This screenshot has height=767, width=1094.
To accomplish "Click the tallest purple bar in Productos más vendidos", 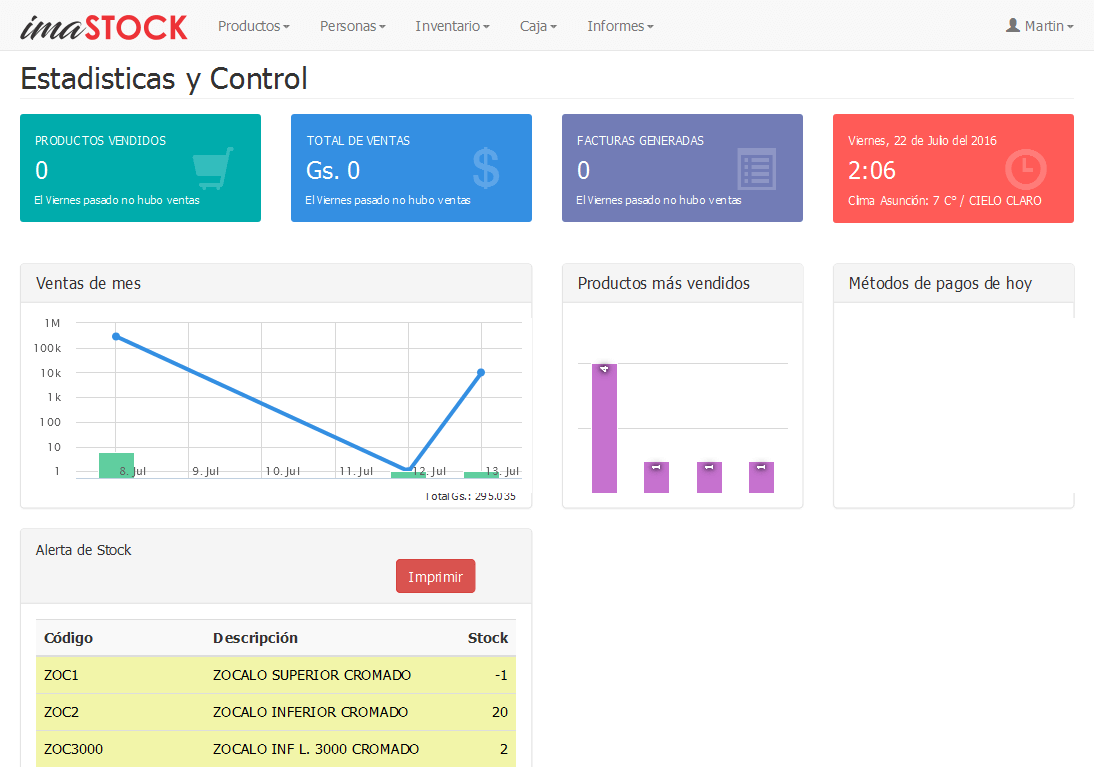I will pyautogui.click(x=604, y=430).
